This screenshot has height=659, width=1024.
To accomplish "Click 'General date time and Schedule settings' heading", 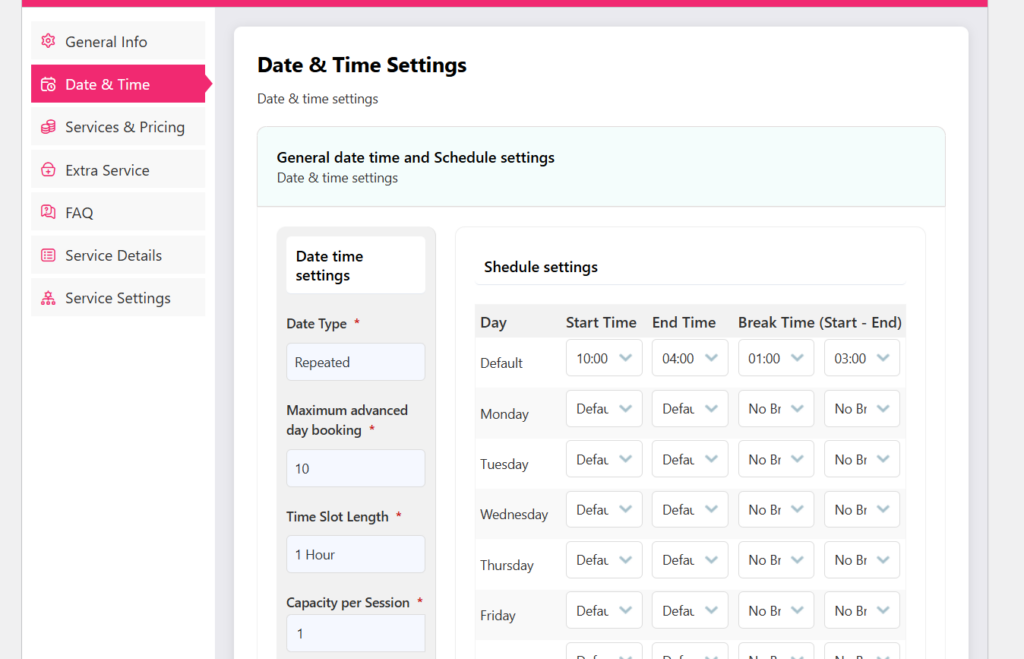I will (415, 157).
